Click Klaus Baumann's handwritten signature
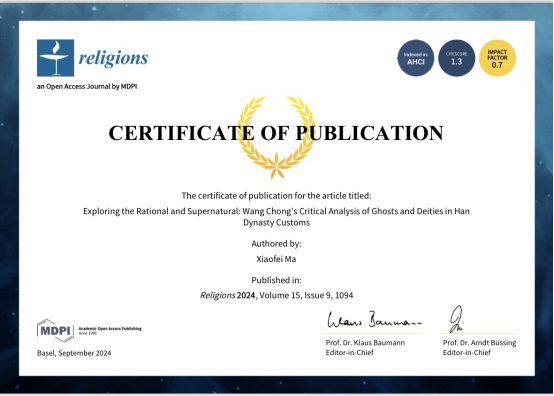The width and height of the screenshot is (554, 396). (x=374, y=320)
